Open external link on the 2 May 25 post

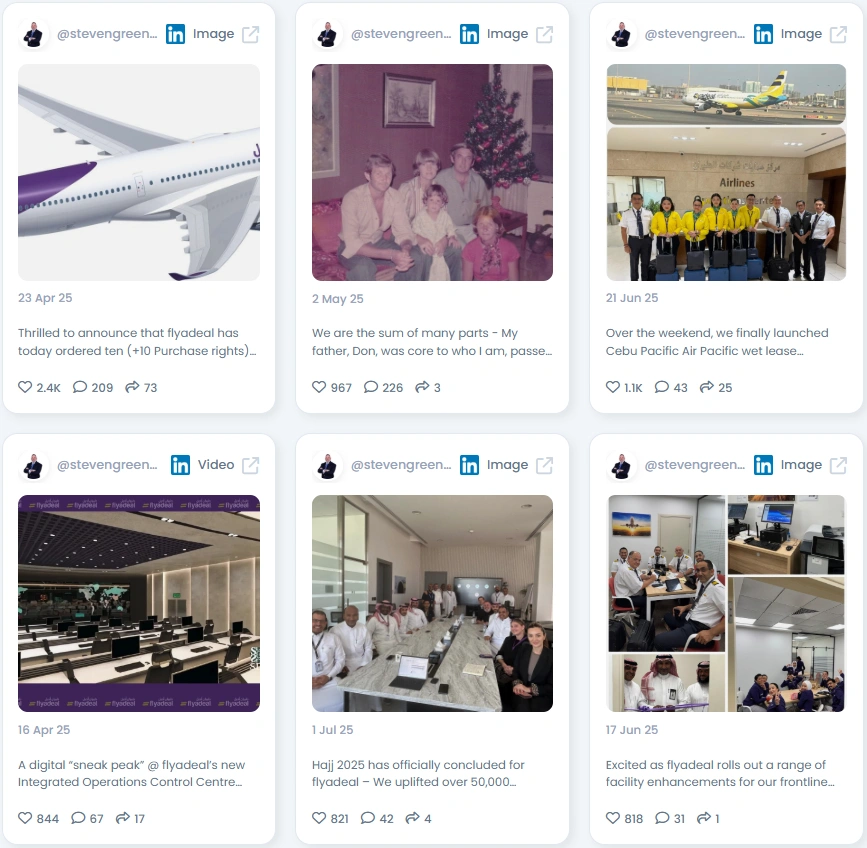544,34
